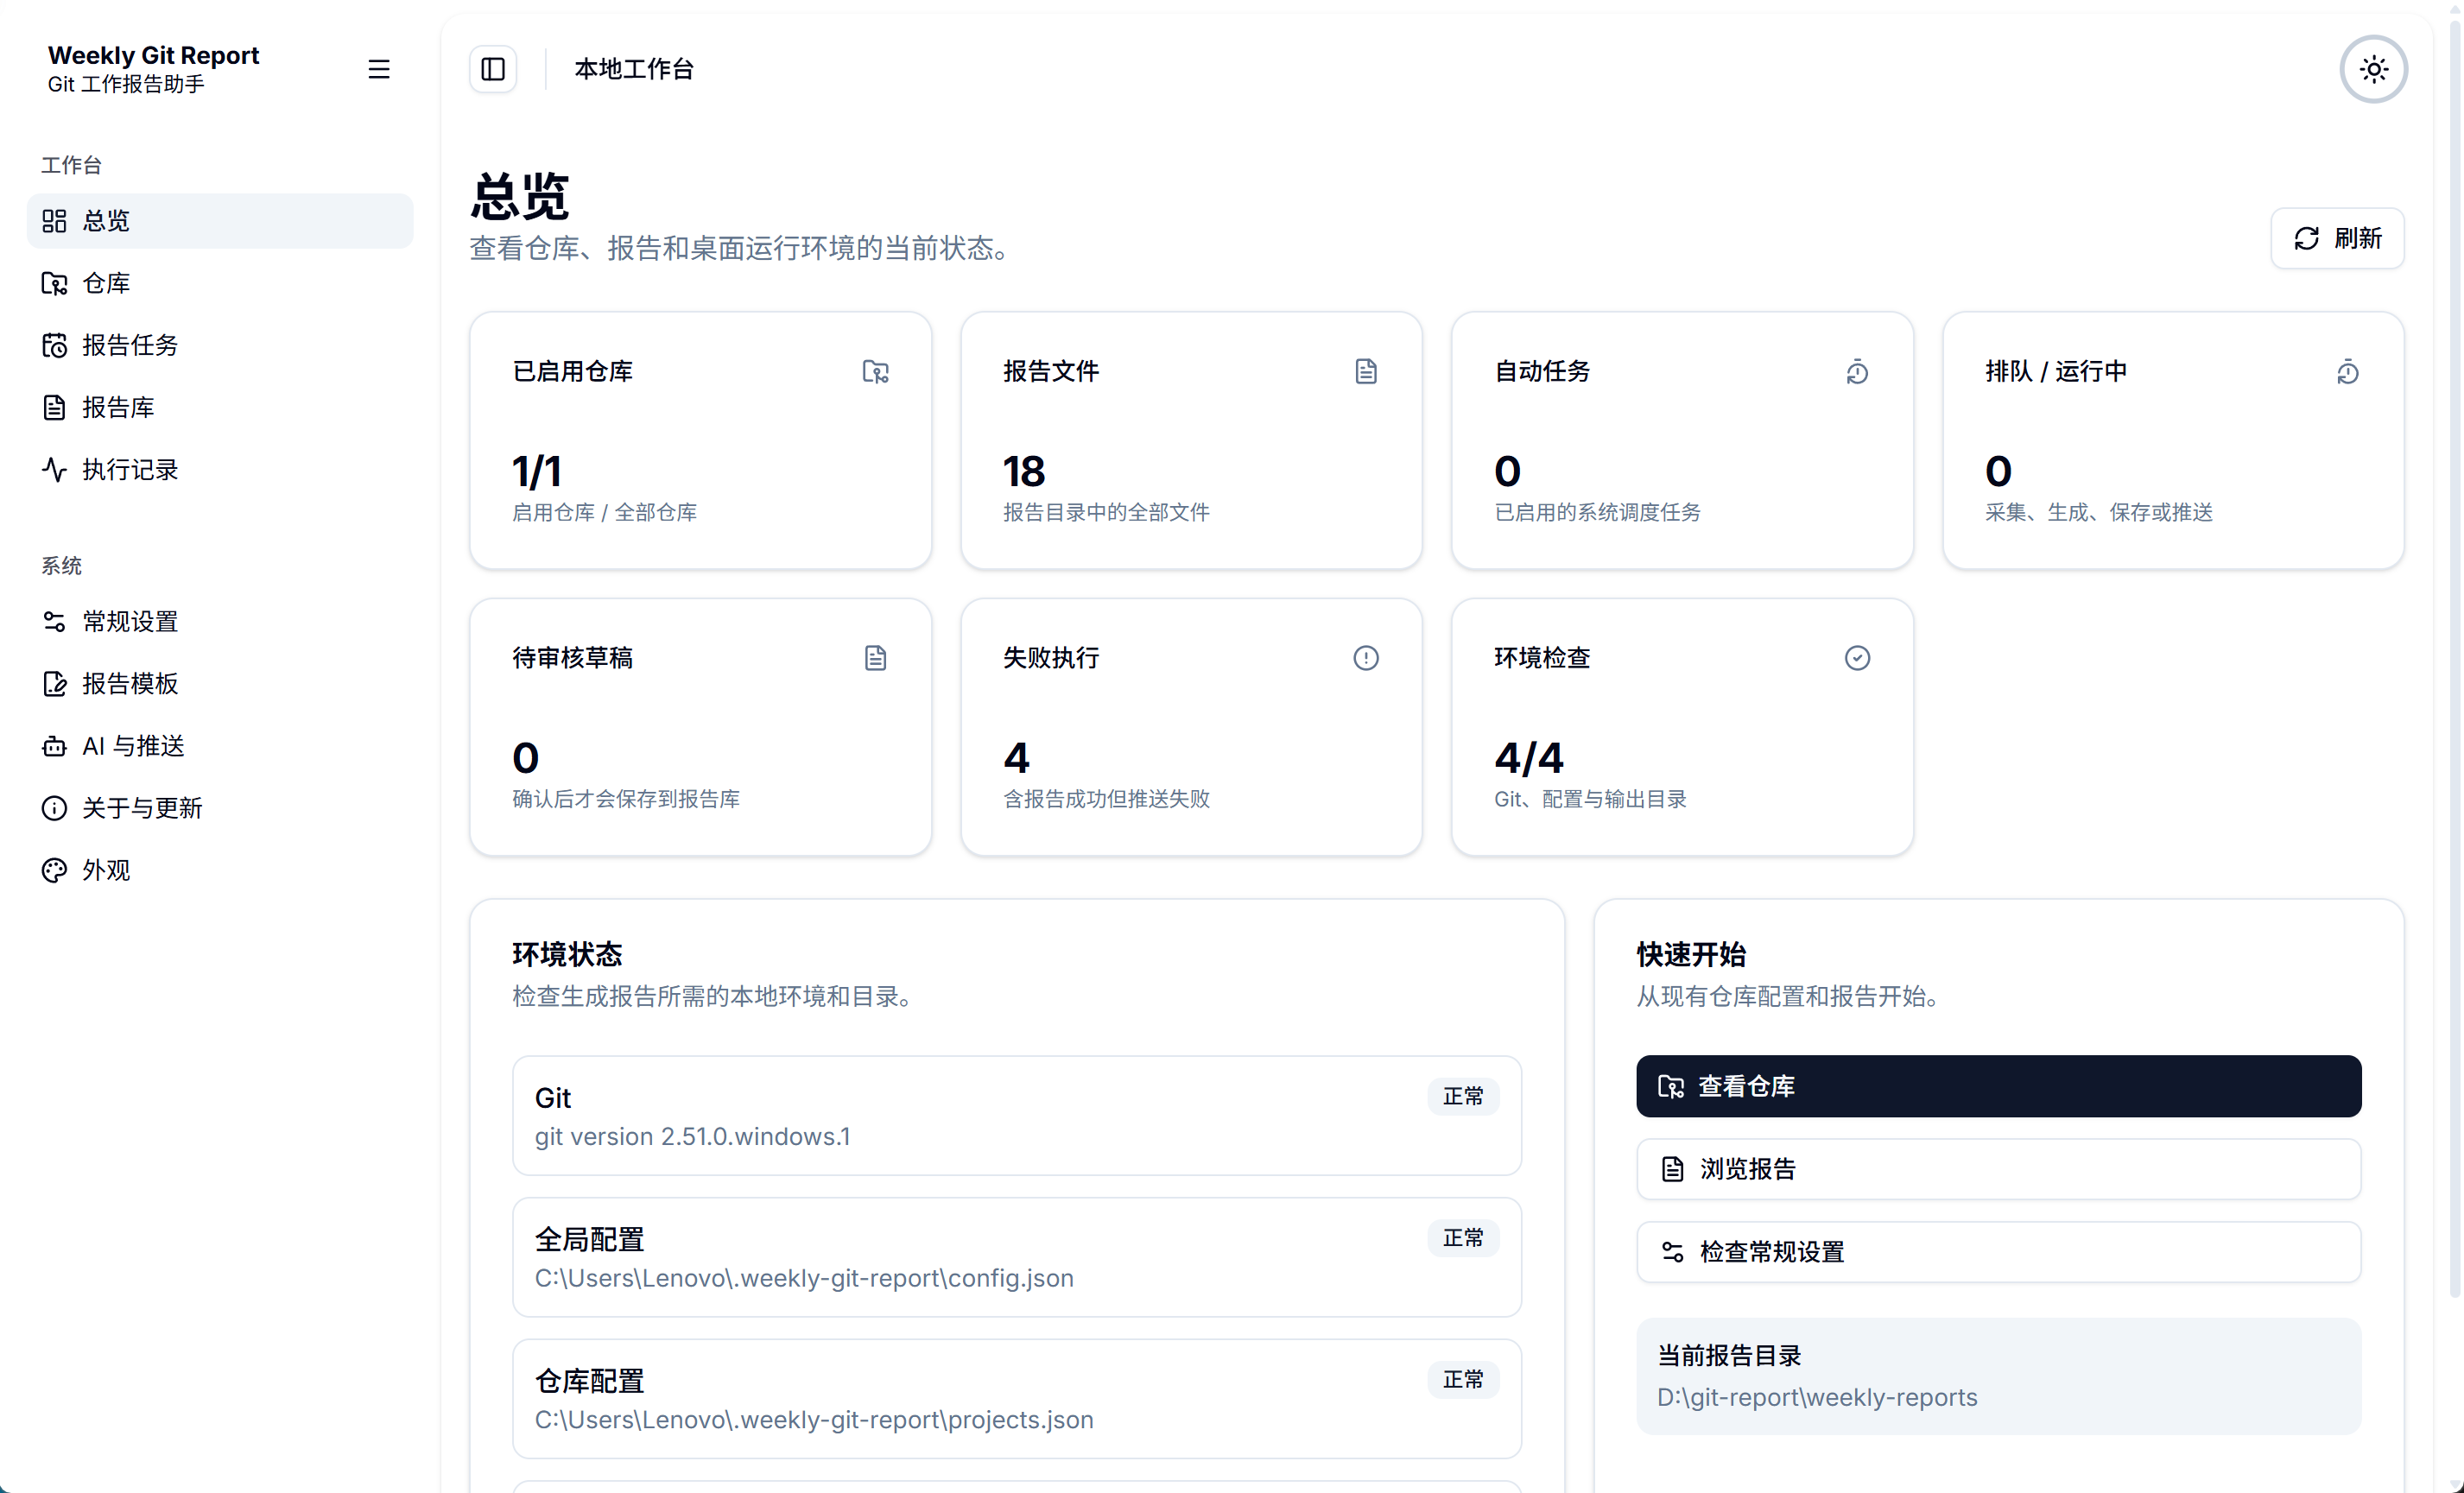Open 执行记录 in the sidebar
The image size is (2464, 1493).
coord(220,469)
